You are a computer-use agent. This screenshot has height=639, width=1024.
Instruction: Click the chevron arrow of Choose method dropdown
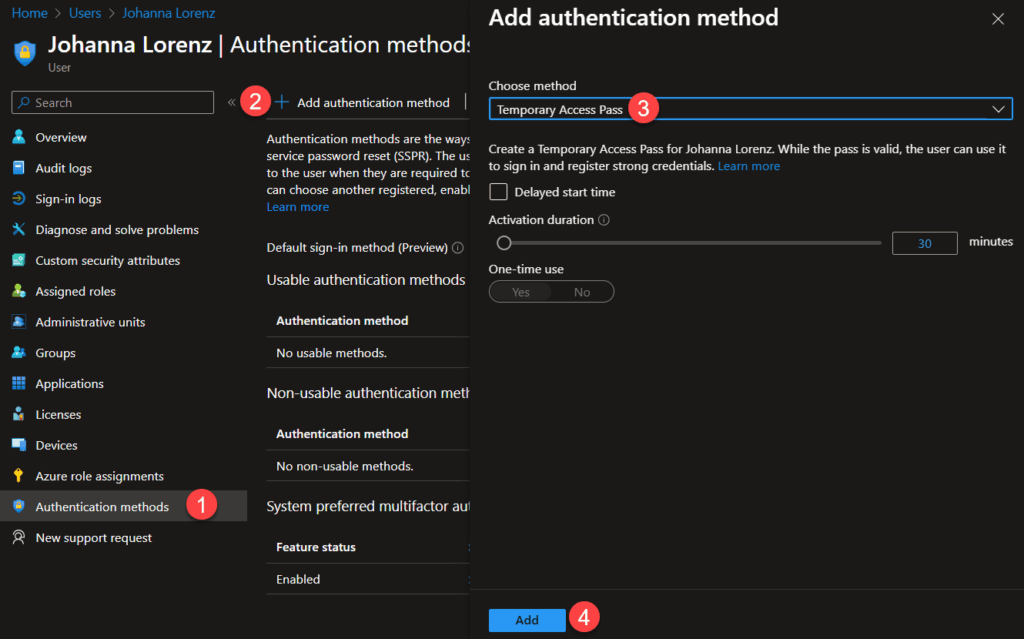pos(998,109)
